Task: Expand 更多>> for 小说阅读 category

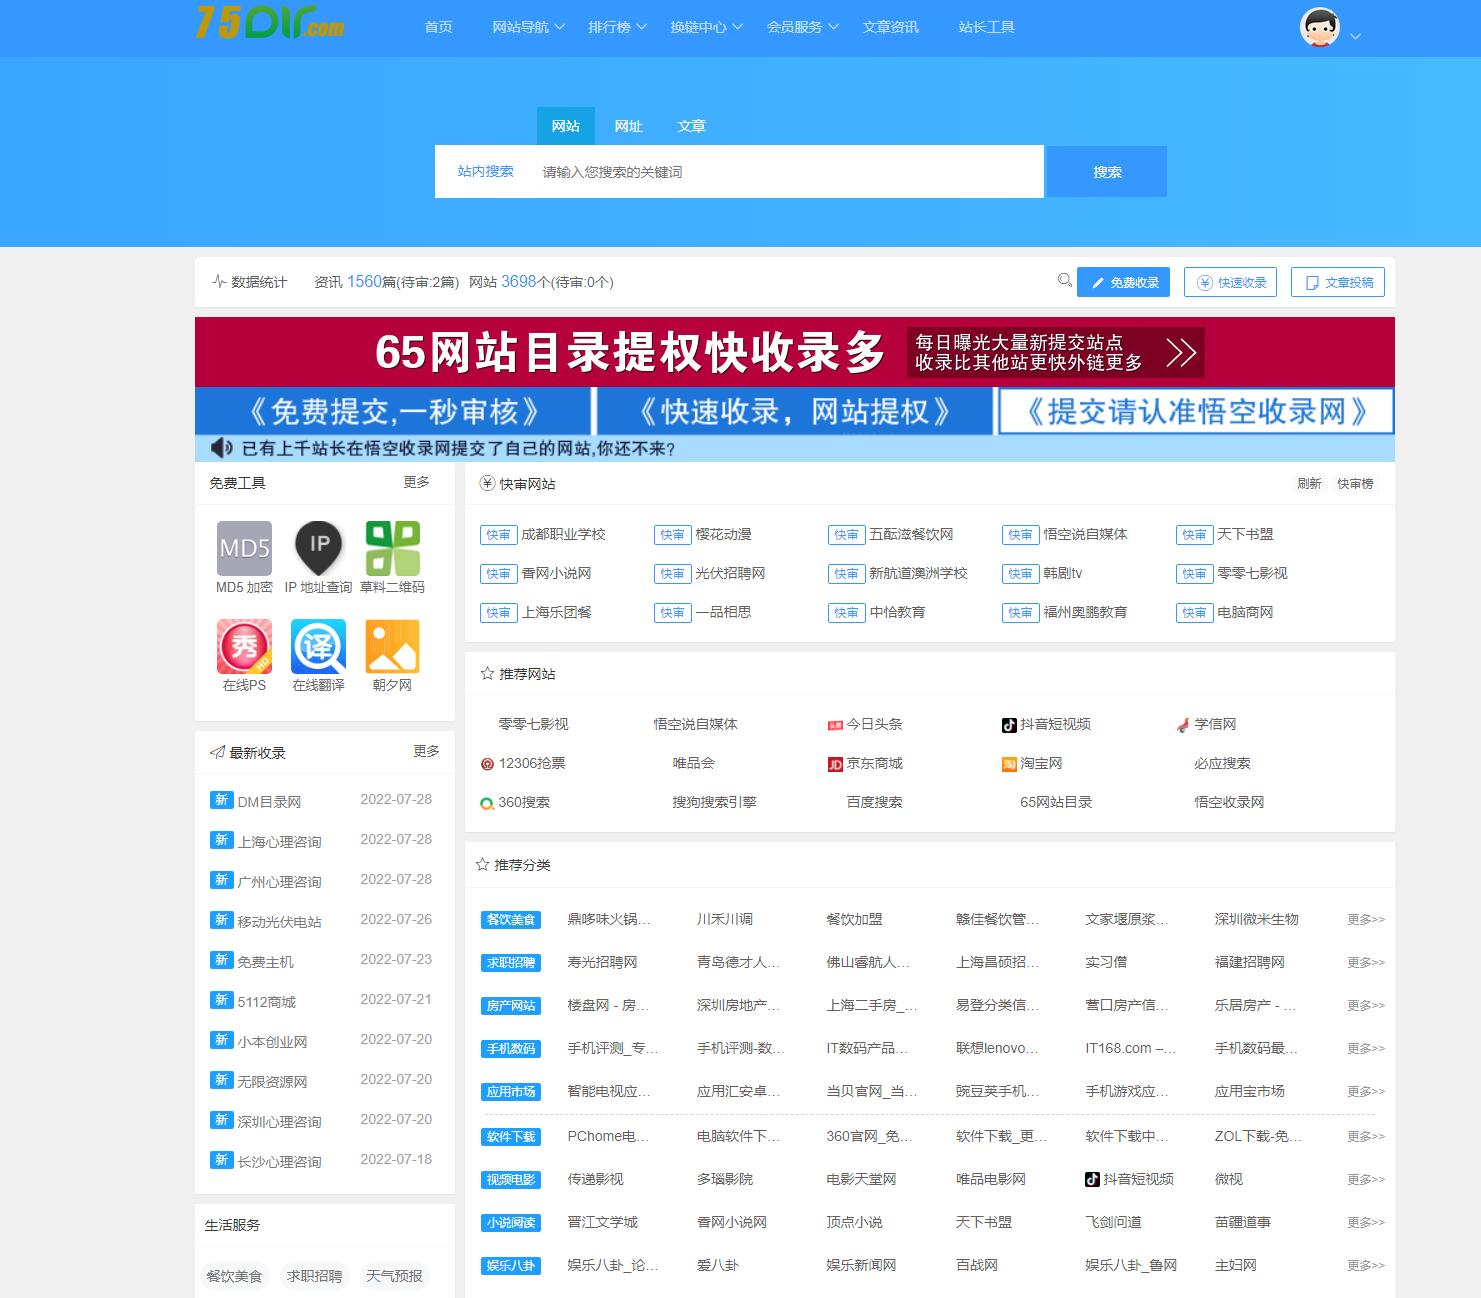Action: coord(1365,1223)
